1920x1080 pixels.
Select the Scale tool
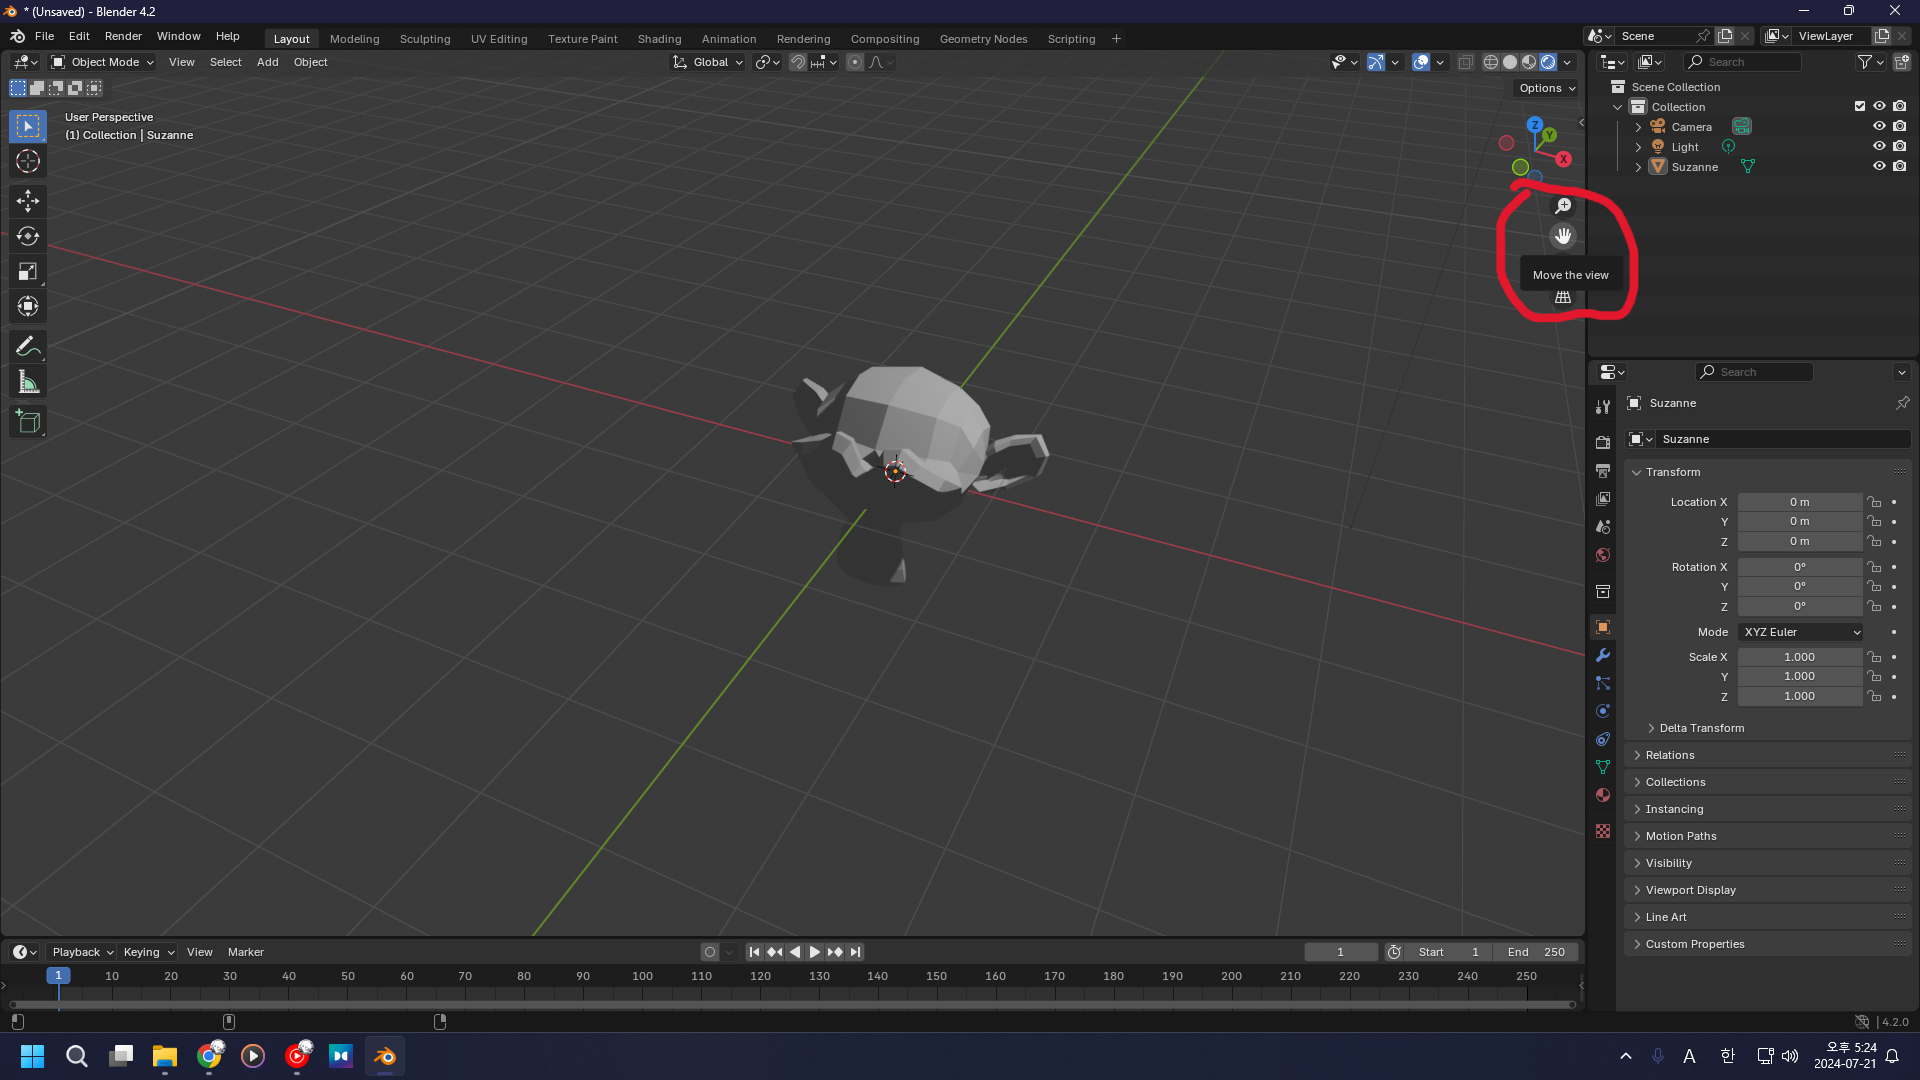click(28, 271)
